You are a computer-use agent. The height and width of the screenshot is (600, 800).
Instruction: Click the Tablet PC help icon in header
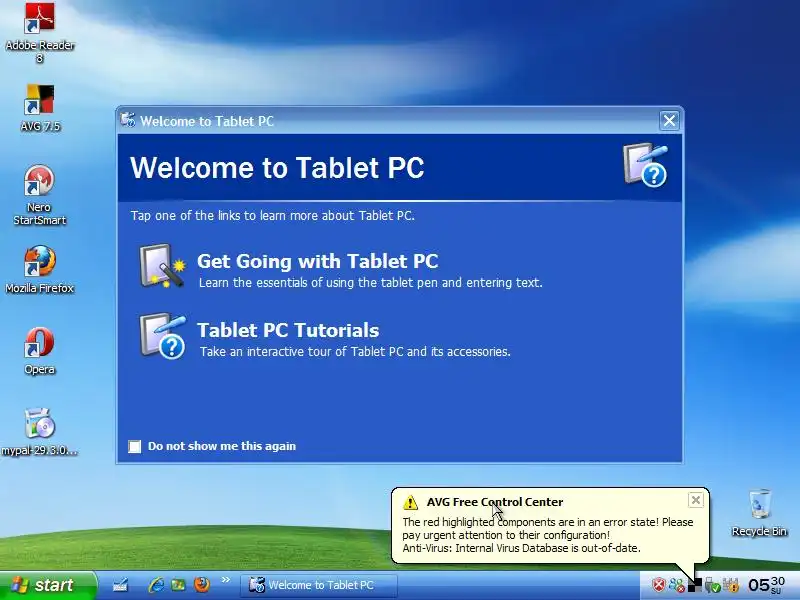pos(645,165)
